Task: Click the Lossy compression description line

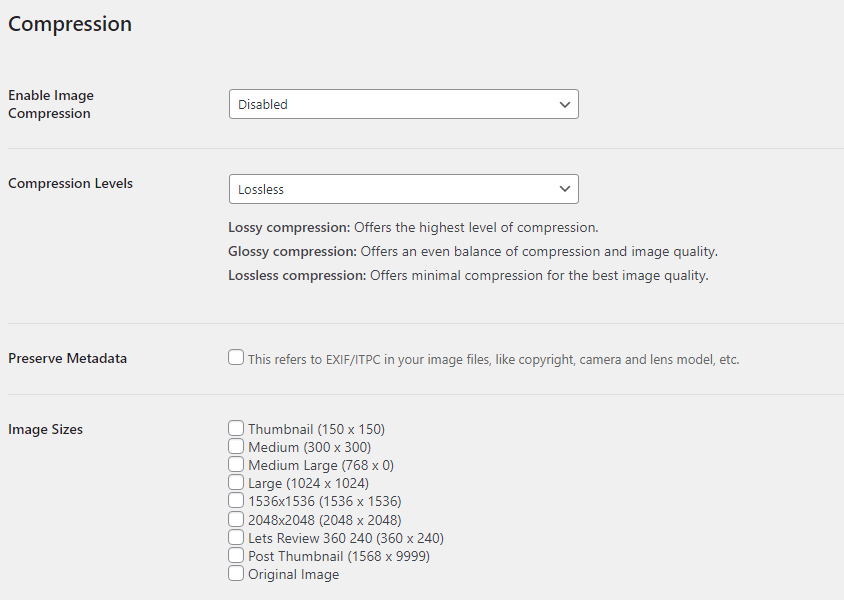Action: 413,227
